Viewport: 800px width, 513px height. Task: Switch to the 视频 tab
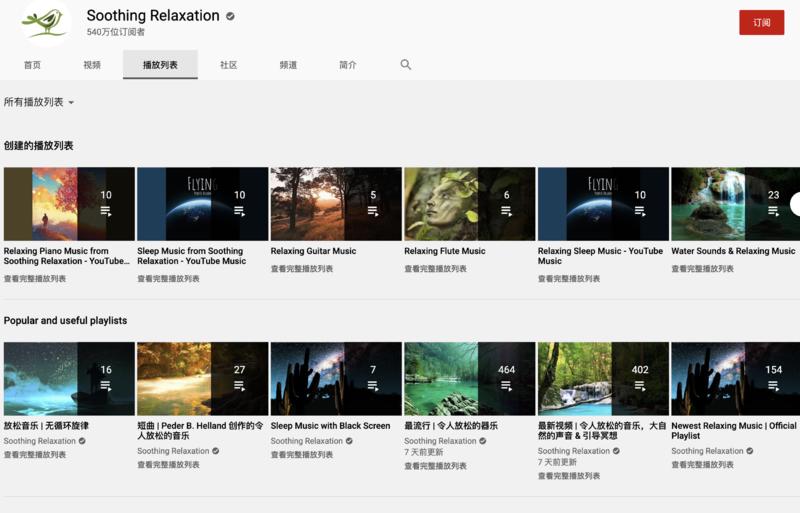(92, 65)
